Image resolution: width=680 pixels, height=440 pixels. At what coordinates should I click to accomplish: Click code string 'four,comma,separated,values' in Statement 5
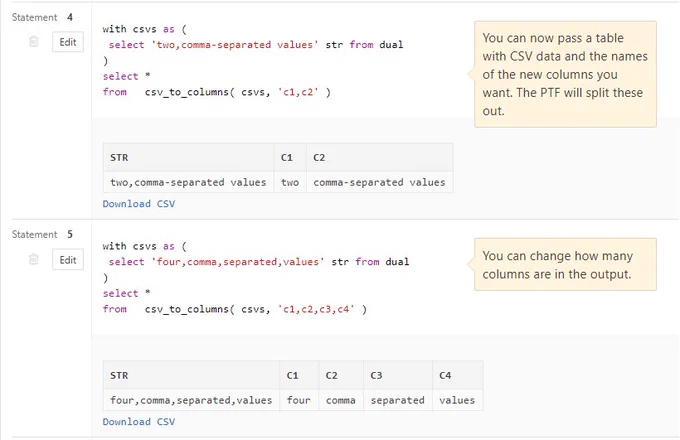pyautogui.click(x=238, y=262)
